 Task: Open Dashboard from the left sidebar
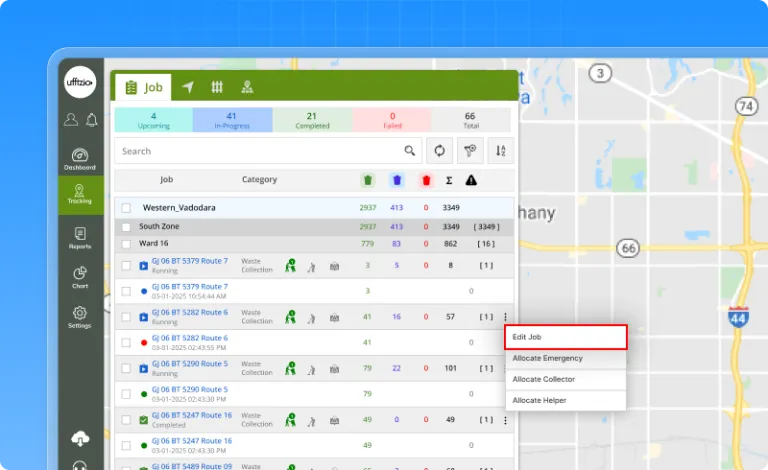pyautogui.click(x=80, y=159)
